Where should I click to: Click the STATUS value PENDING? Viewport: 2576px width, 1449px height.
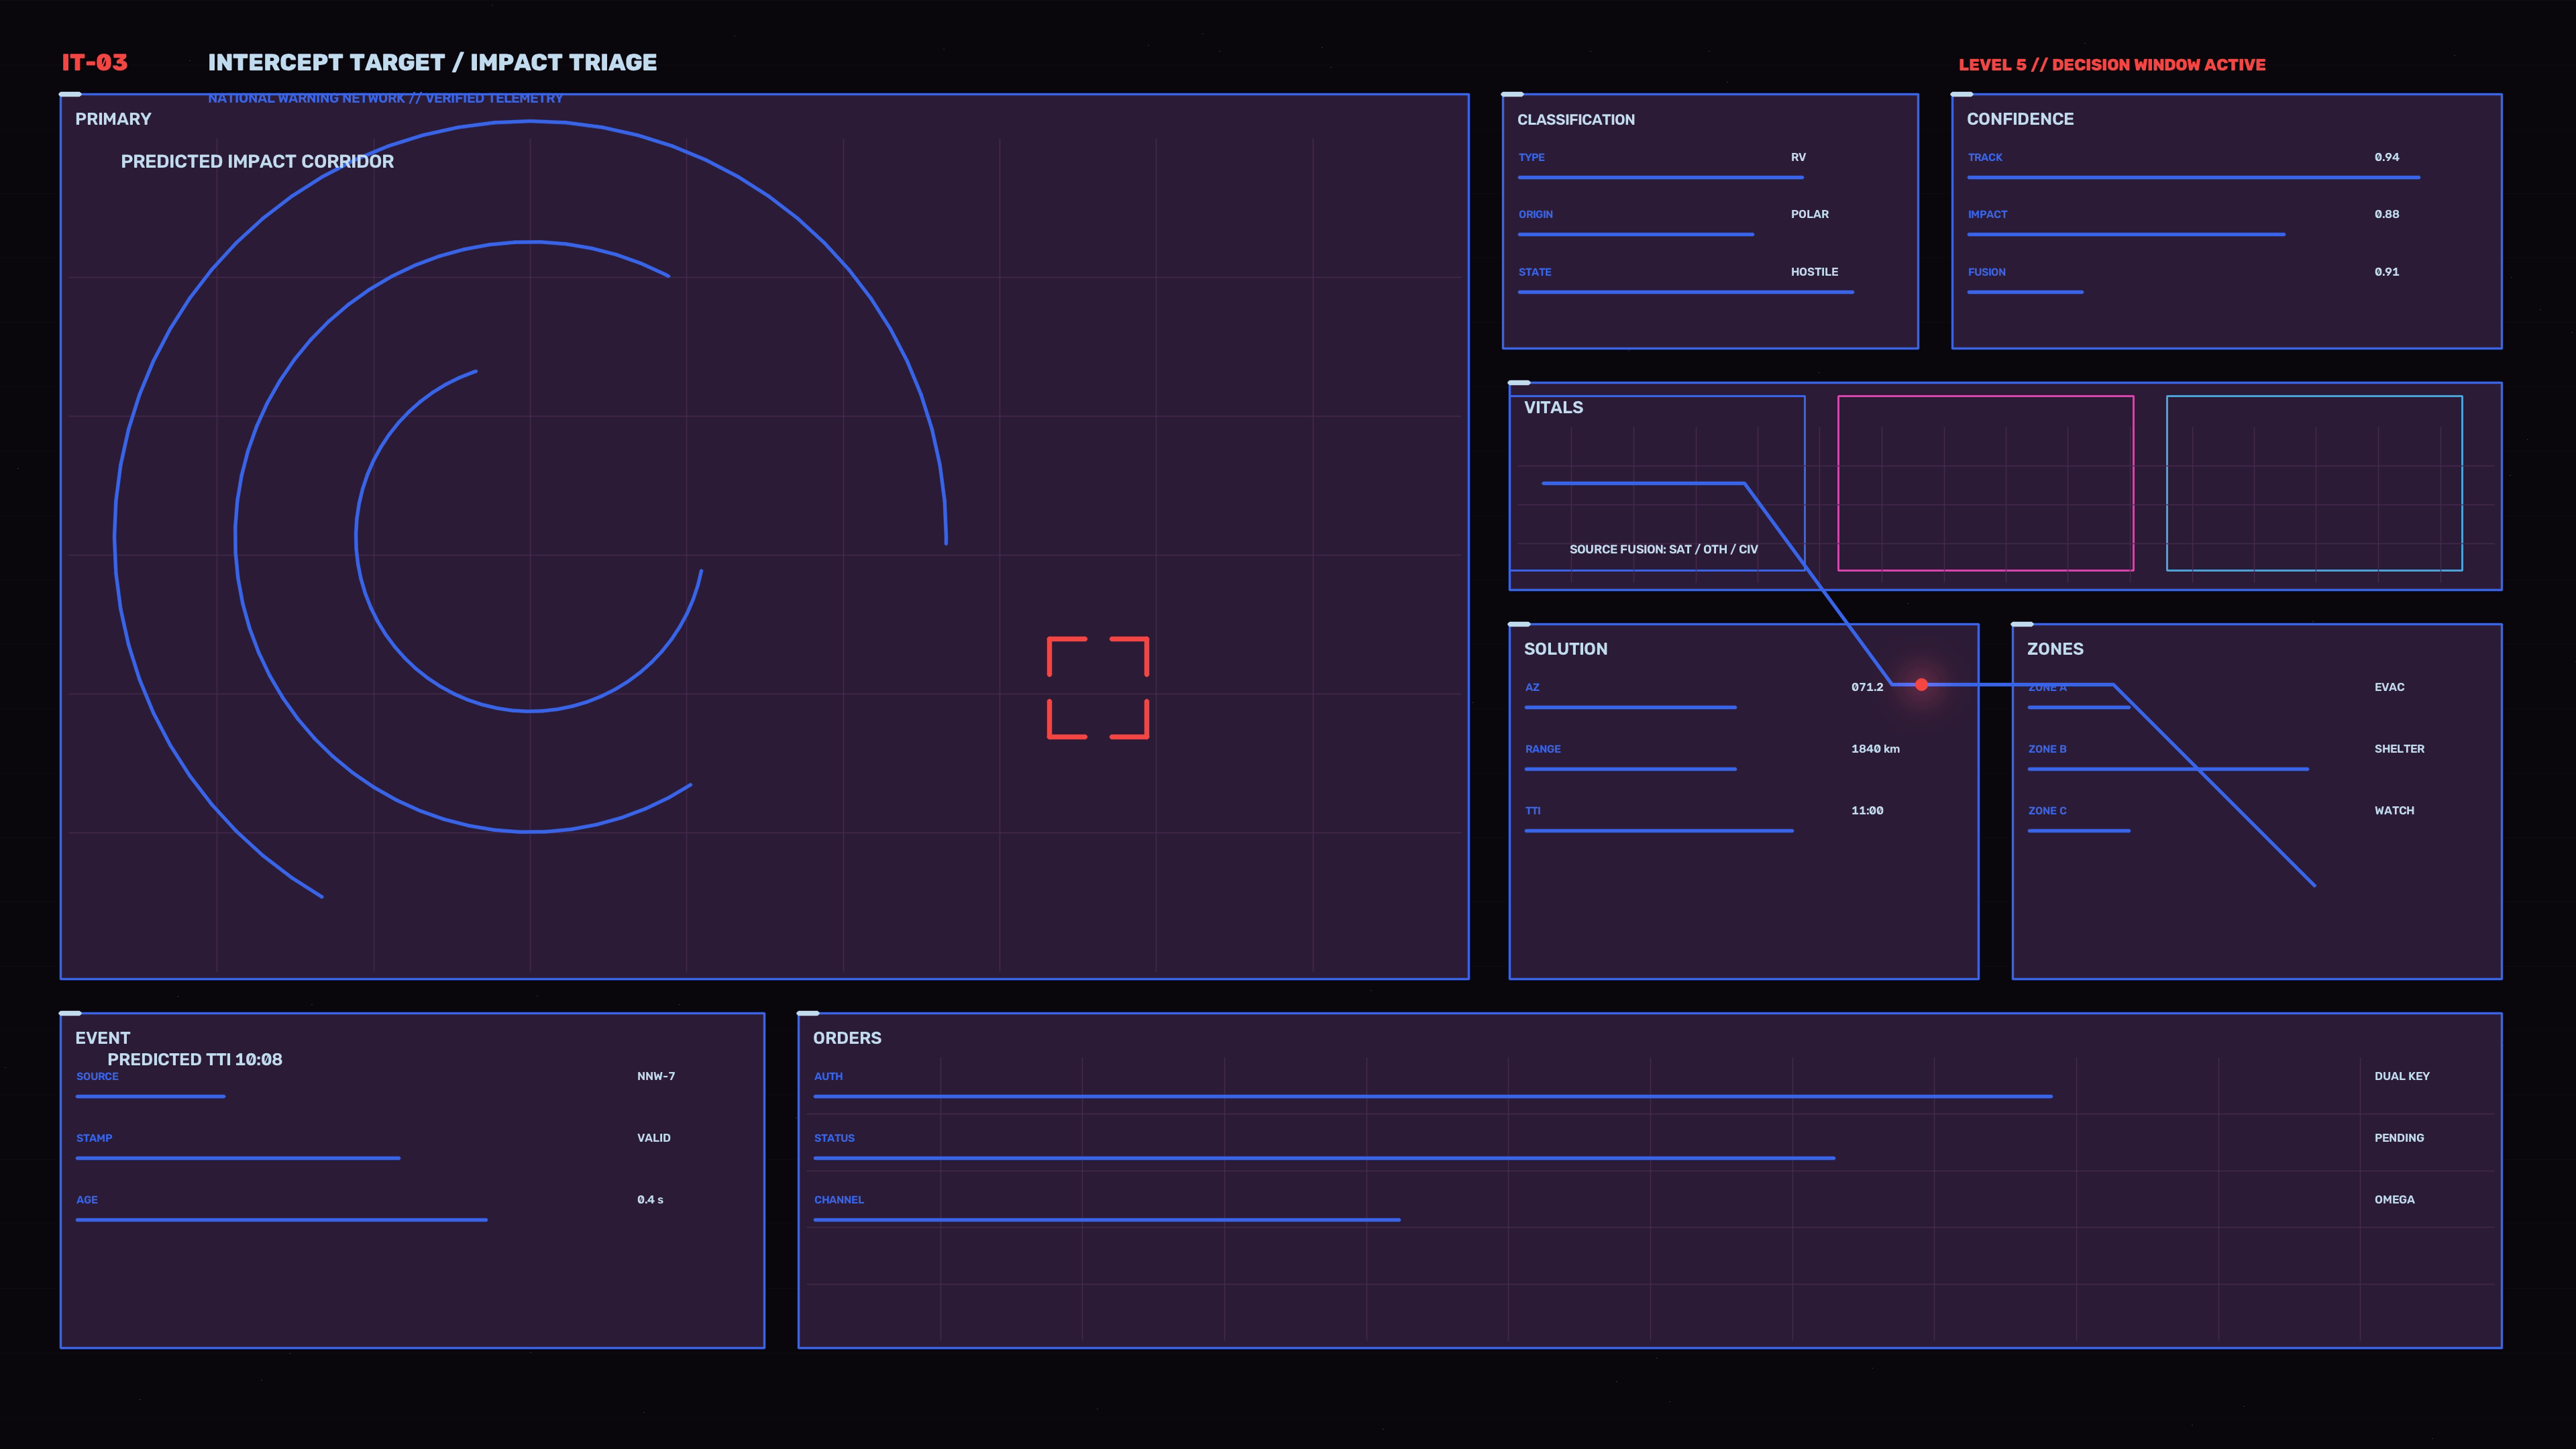[2399, 1138]
